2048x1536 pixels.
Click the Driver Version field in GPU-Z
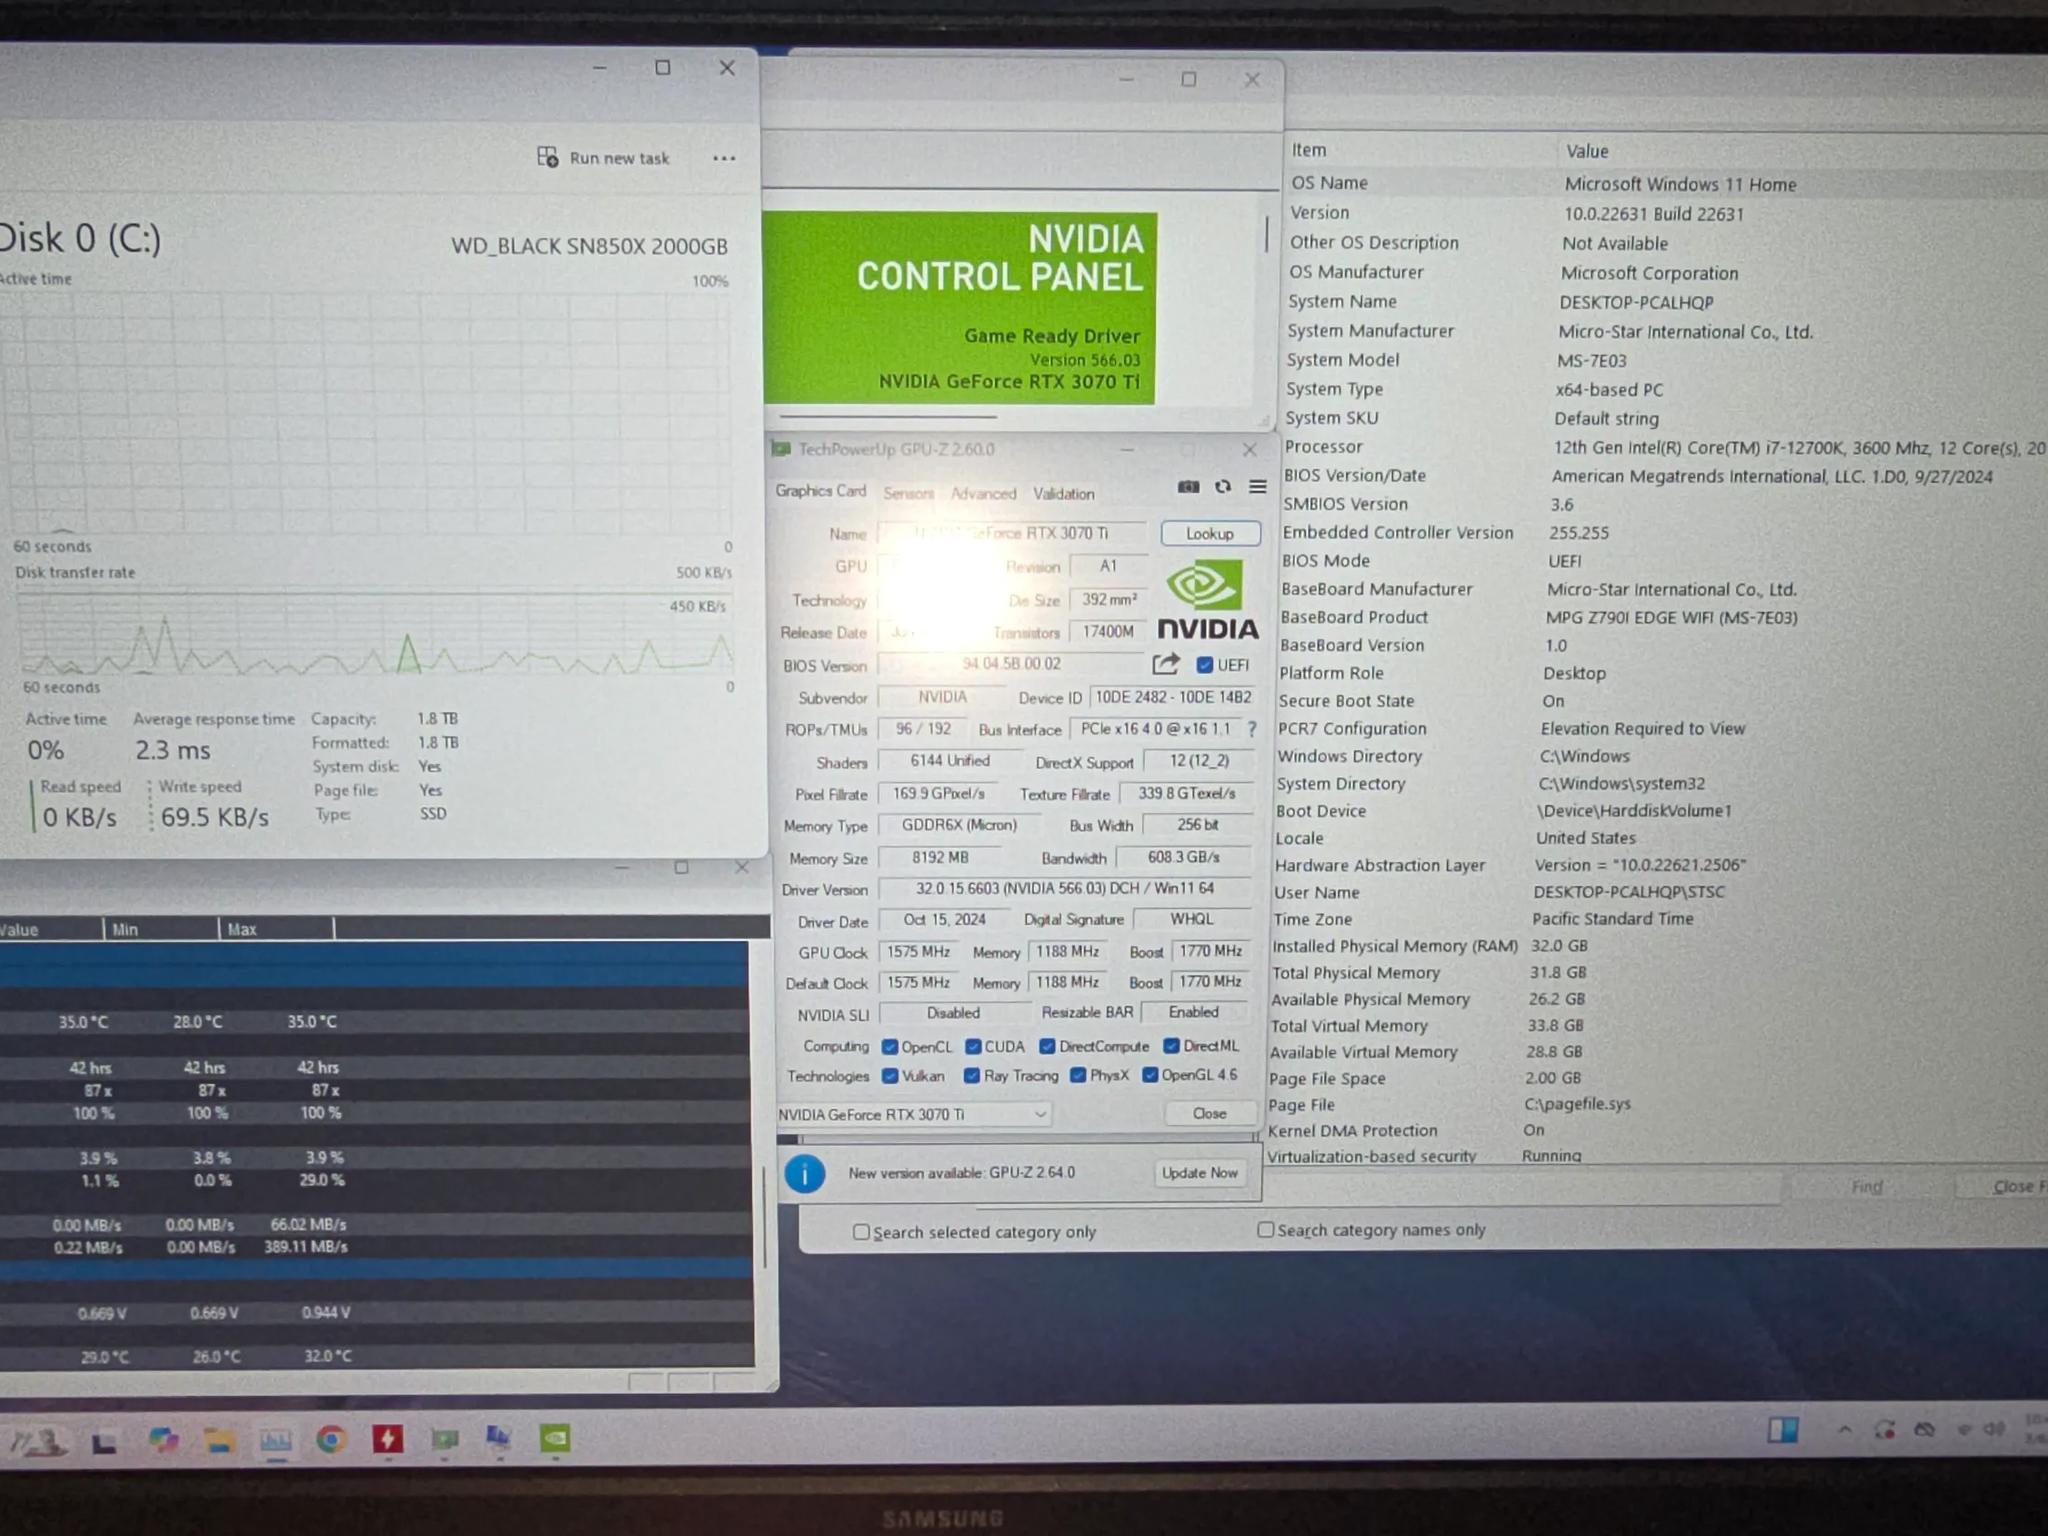tap(1065, 889)
